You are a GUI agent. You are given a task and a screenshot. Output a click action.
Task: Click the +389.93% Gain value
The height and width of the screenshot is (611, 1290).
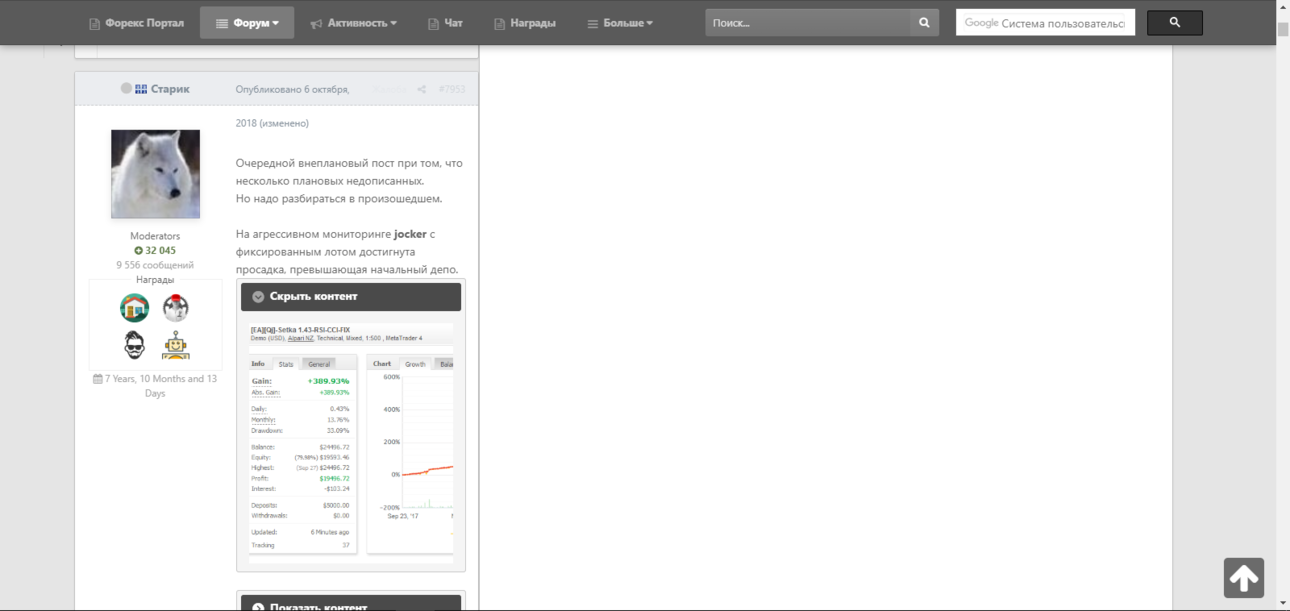click(329, 381)
